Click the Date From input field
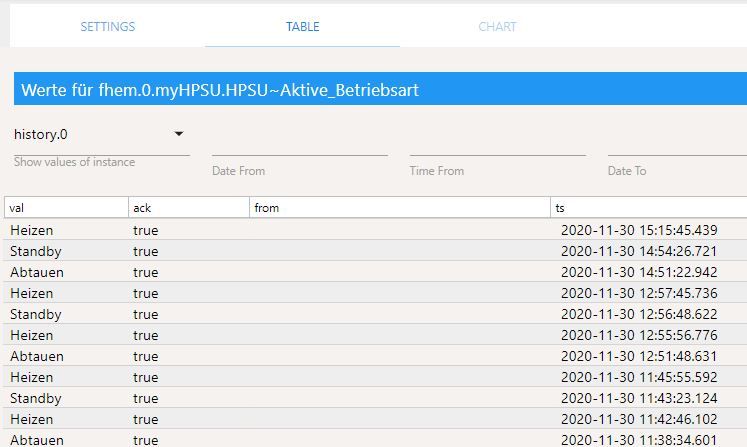747x447 pixels. pyautogui.click(x=299, y=145)
